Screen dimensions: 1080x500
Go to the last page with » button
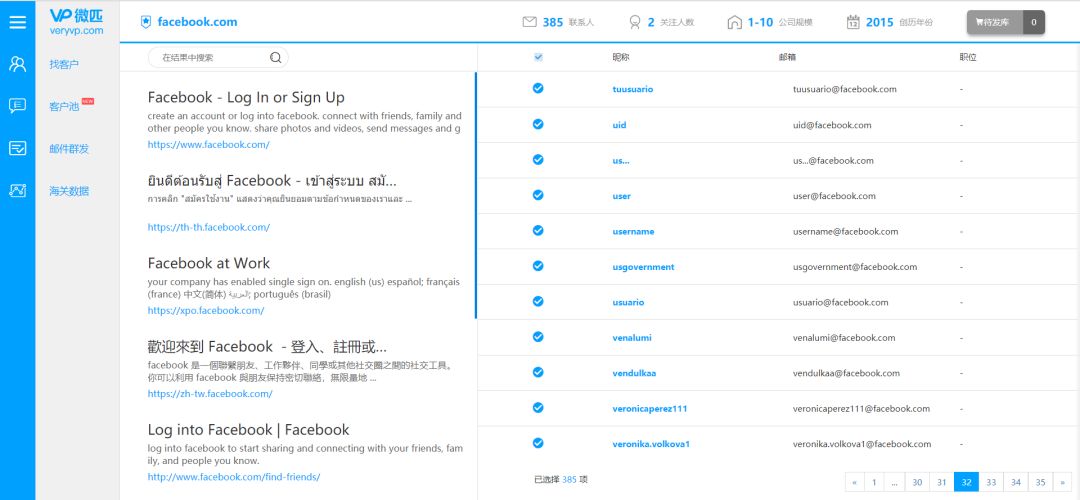click(x=1063, y=482)
